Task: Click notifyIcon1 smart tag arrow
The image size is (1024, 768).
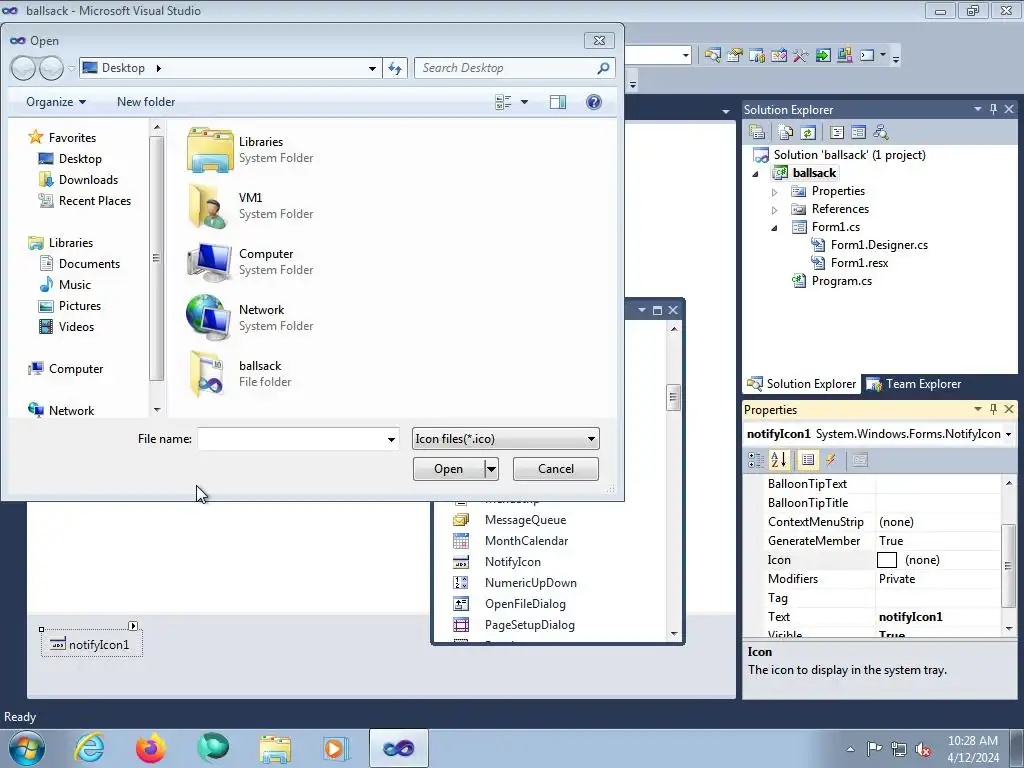Action: (x=133, y=626)
